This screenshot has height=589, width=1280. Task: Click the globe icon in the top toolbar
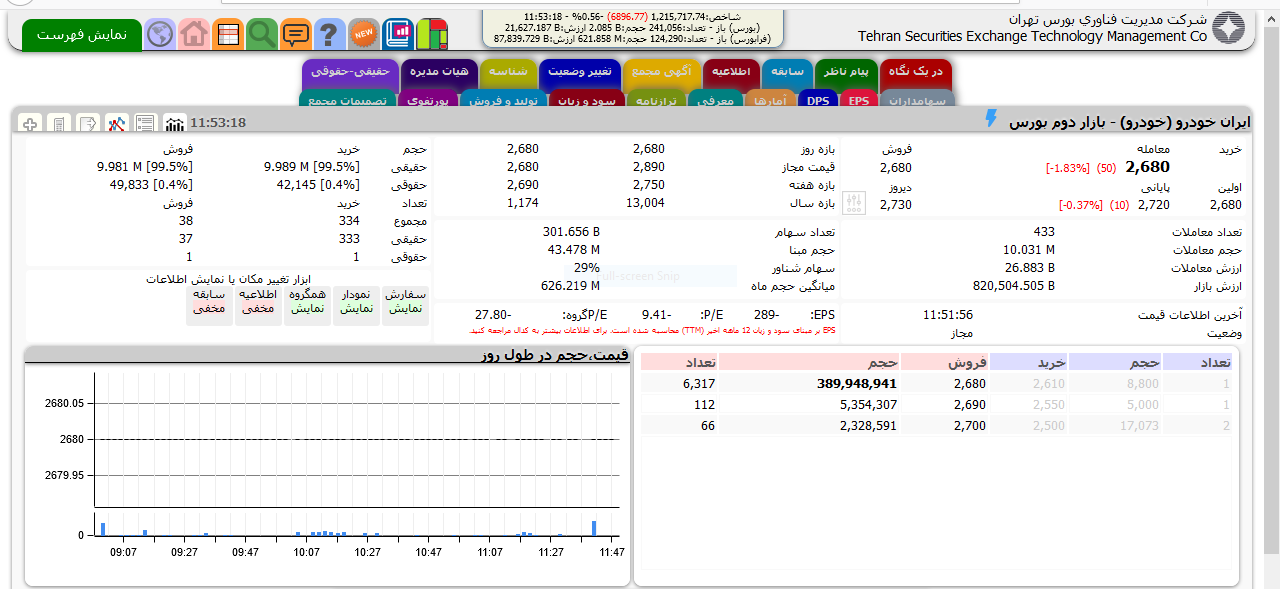(x=160, y=34)
